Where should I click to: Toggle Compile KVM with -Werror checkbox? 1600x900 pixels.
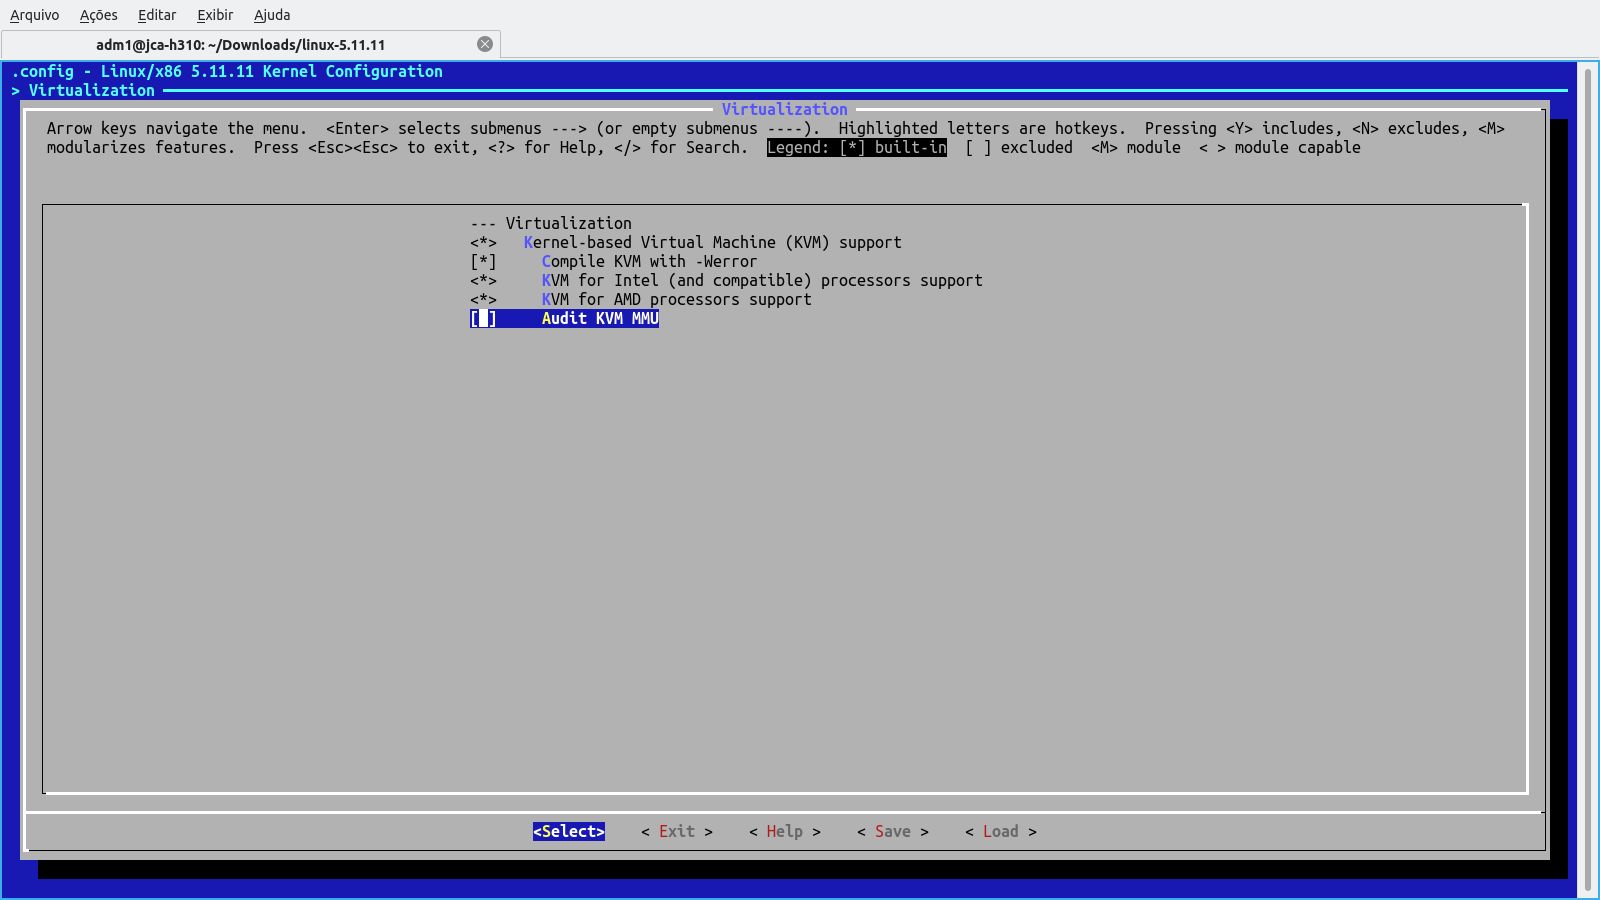click(x=483, y=261)
